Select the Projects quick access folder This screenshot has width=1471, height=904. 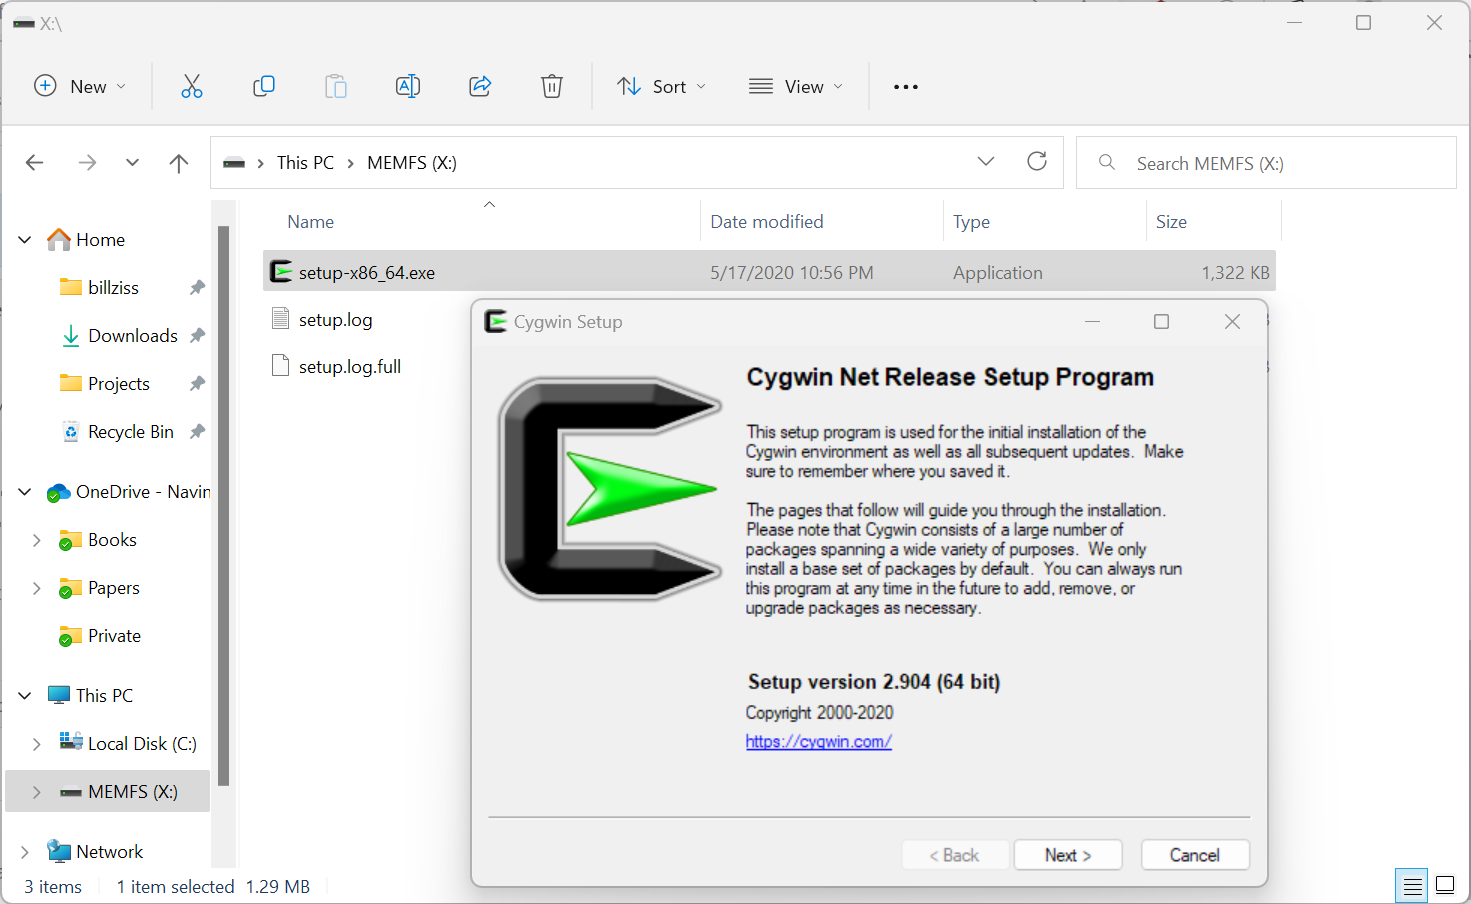click(119, 384)
